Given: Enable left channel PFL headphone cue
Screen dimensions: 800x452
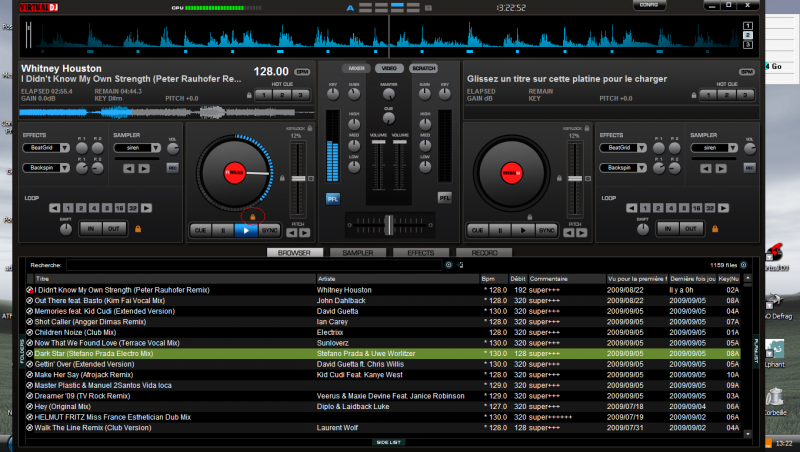Looking at the screenshot, I should (x=333, y=199).
